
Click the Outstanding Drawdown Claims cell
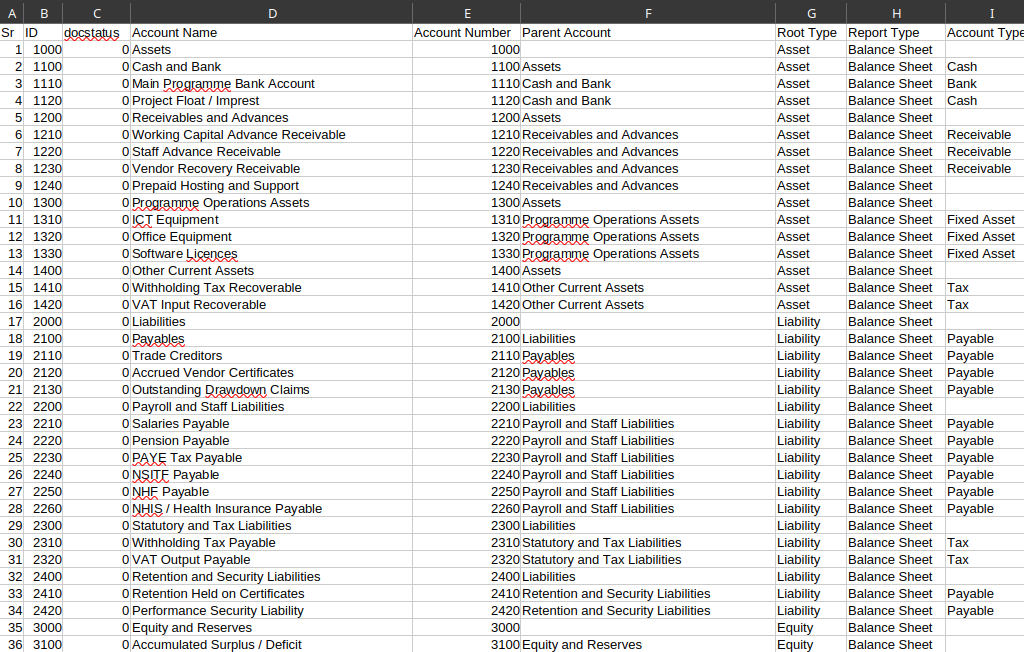click(x=271, y=389)
